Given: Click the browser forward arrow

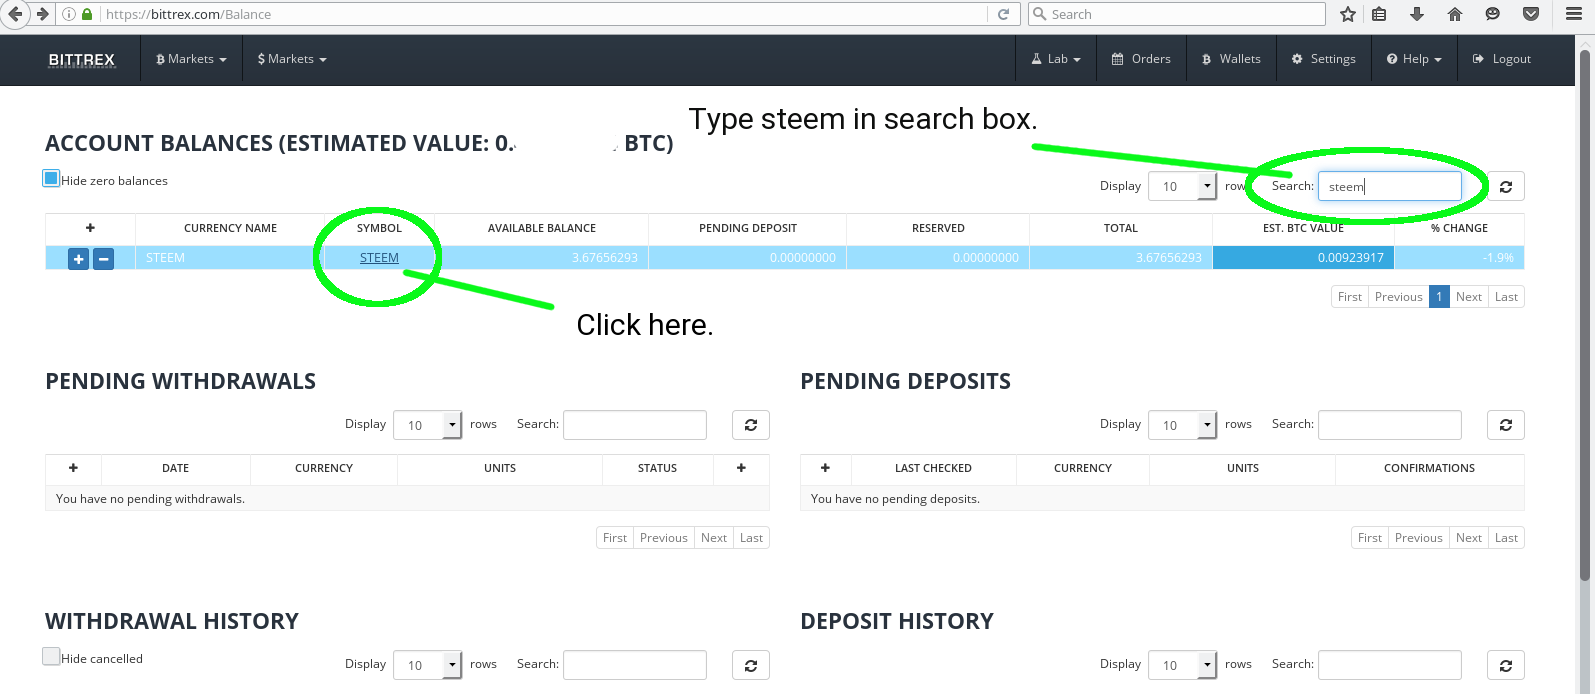Looking at the screenshot, I should point(42,14).
